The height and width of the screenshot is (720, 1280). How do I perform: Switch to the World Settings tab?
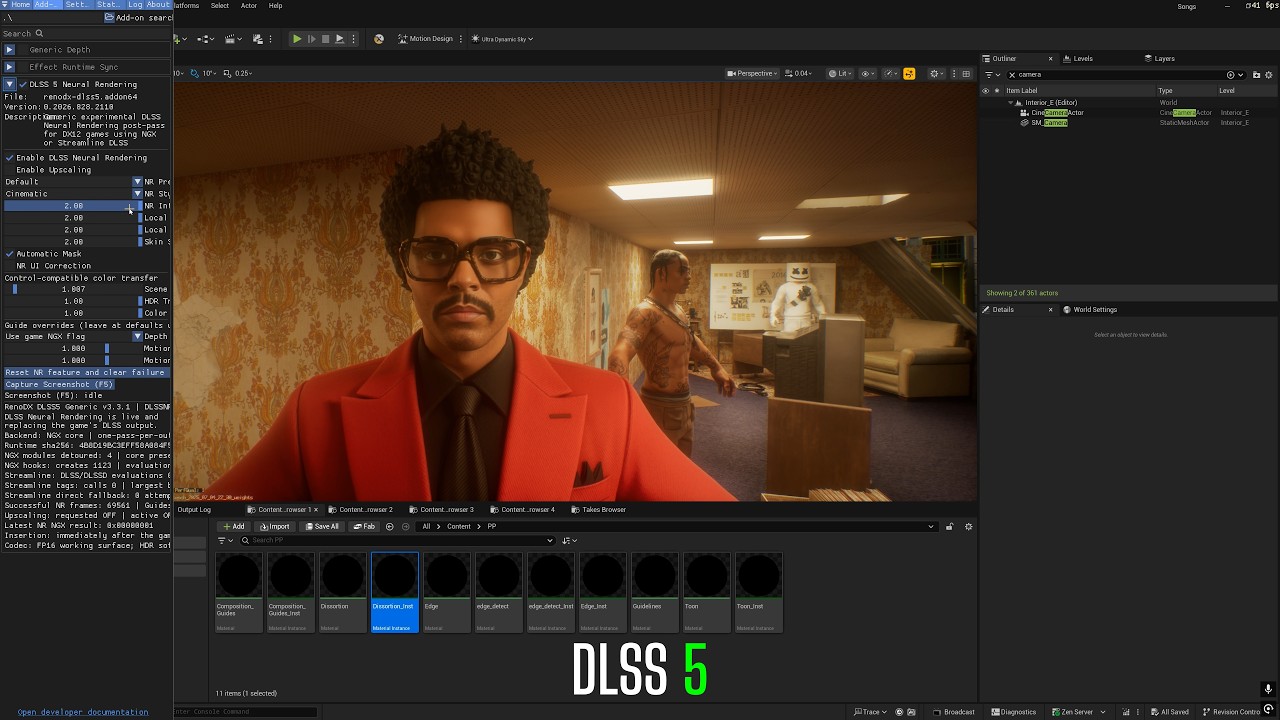(x=1095, y=310)
